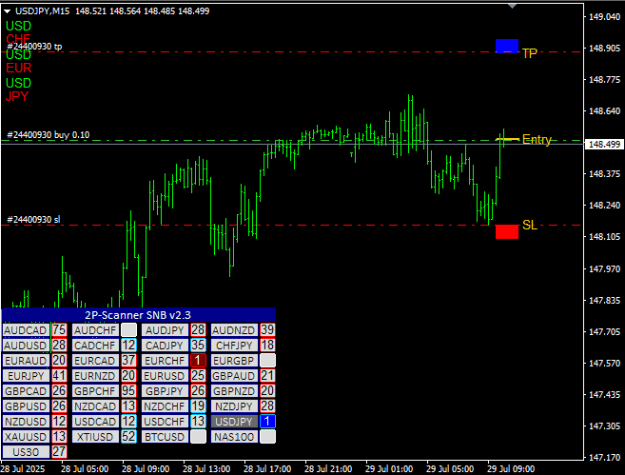
Task: Click the current price tag 148.499
Action: tap(604, 144)
